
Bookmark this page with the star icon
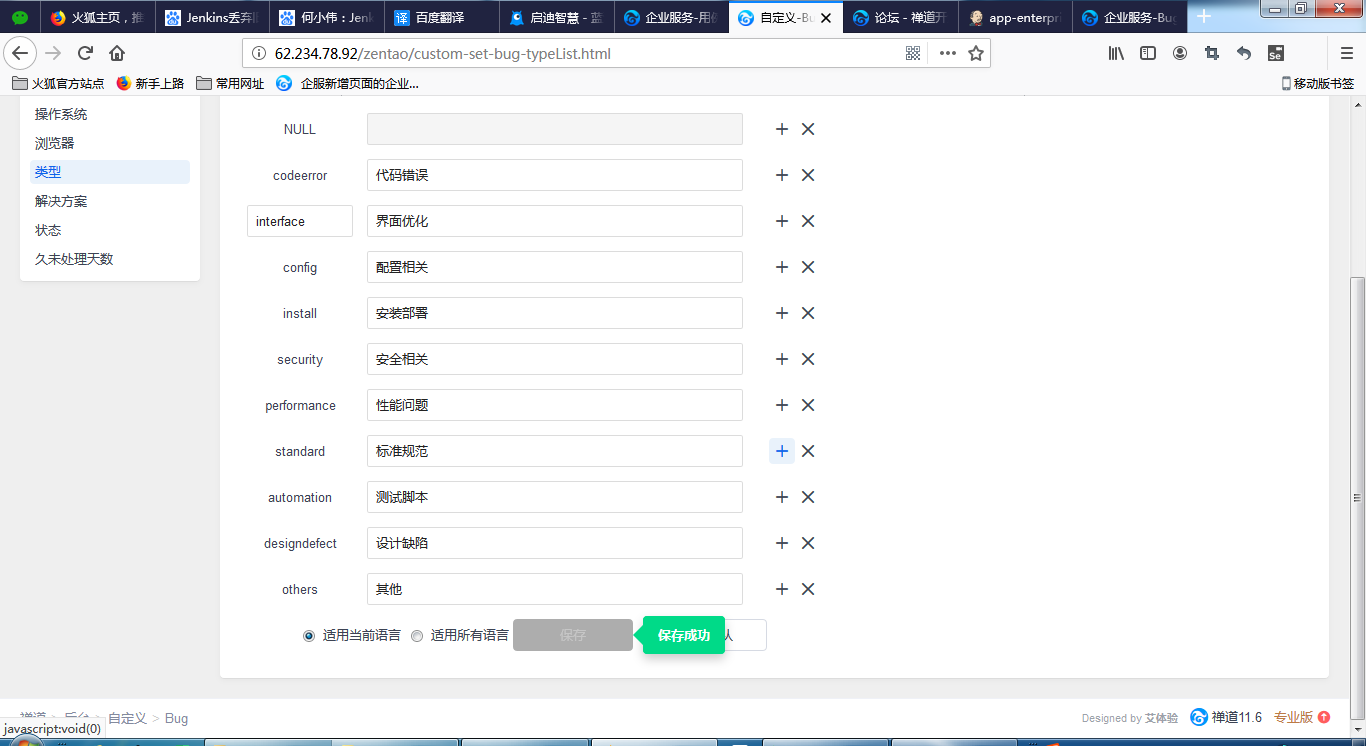point(976,53)
